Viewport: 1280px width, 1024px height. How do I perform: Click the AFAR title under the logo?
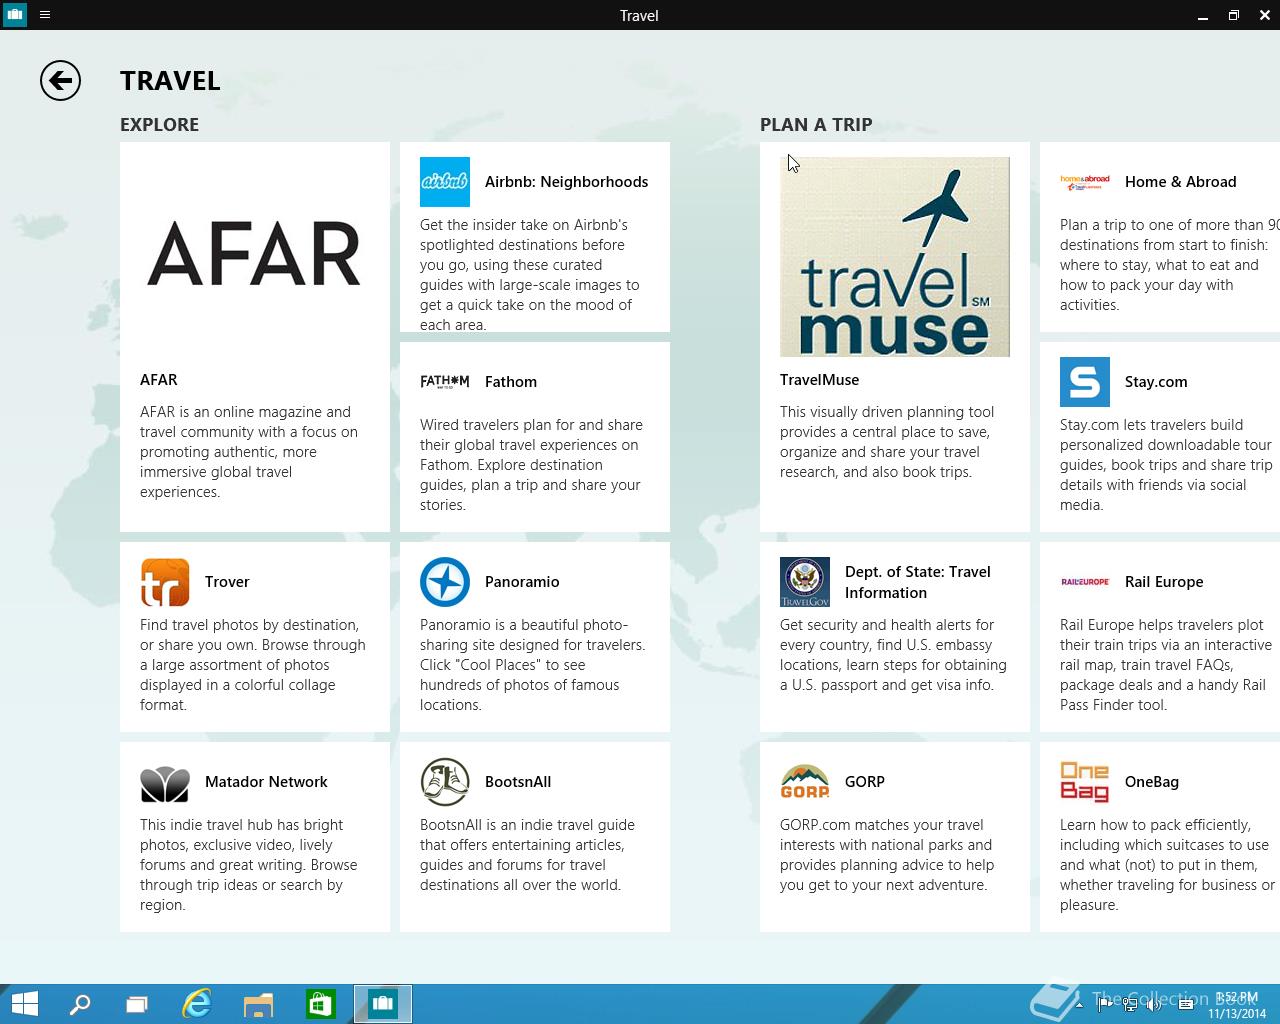click(159, 380)
